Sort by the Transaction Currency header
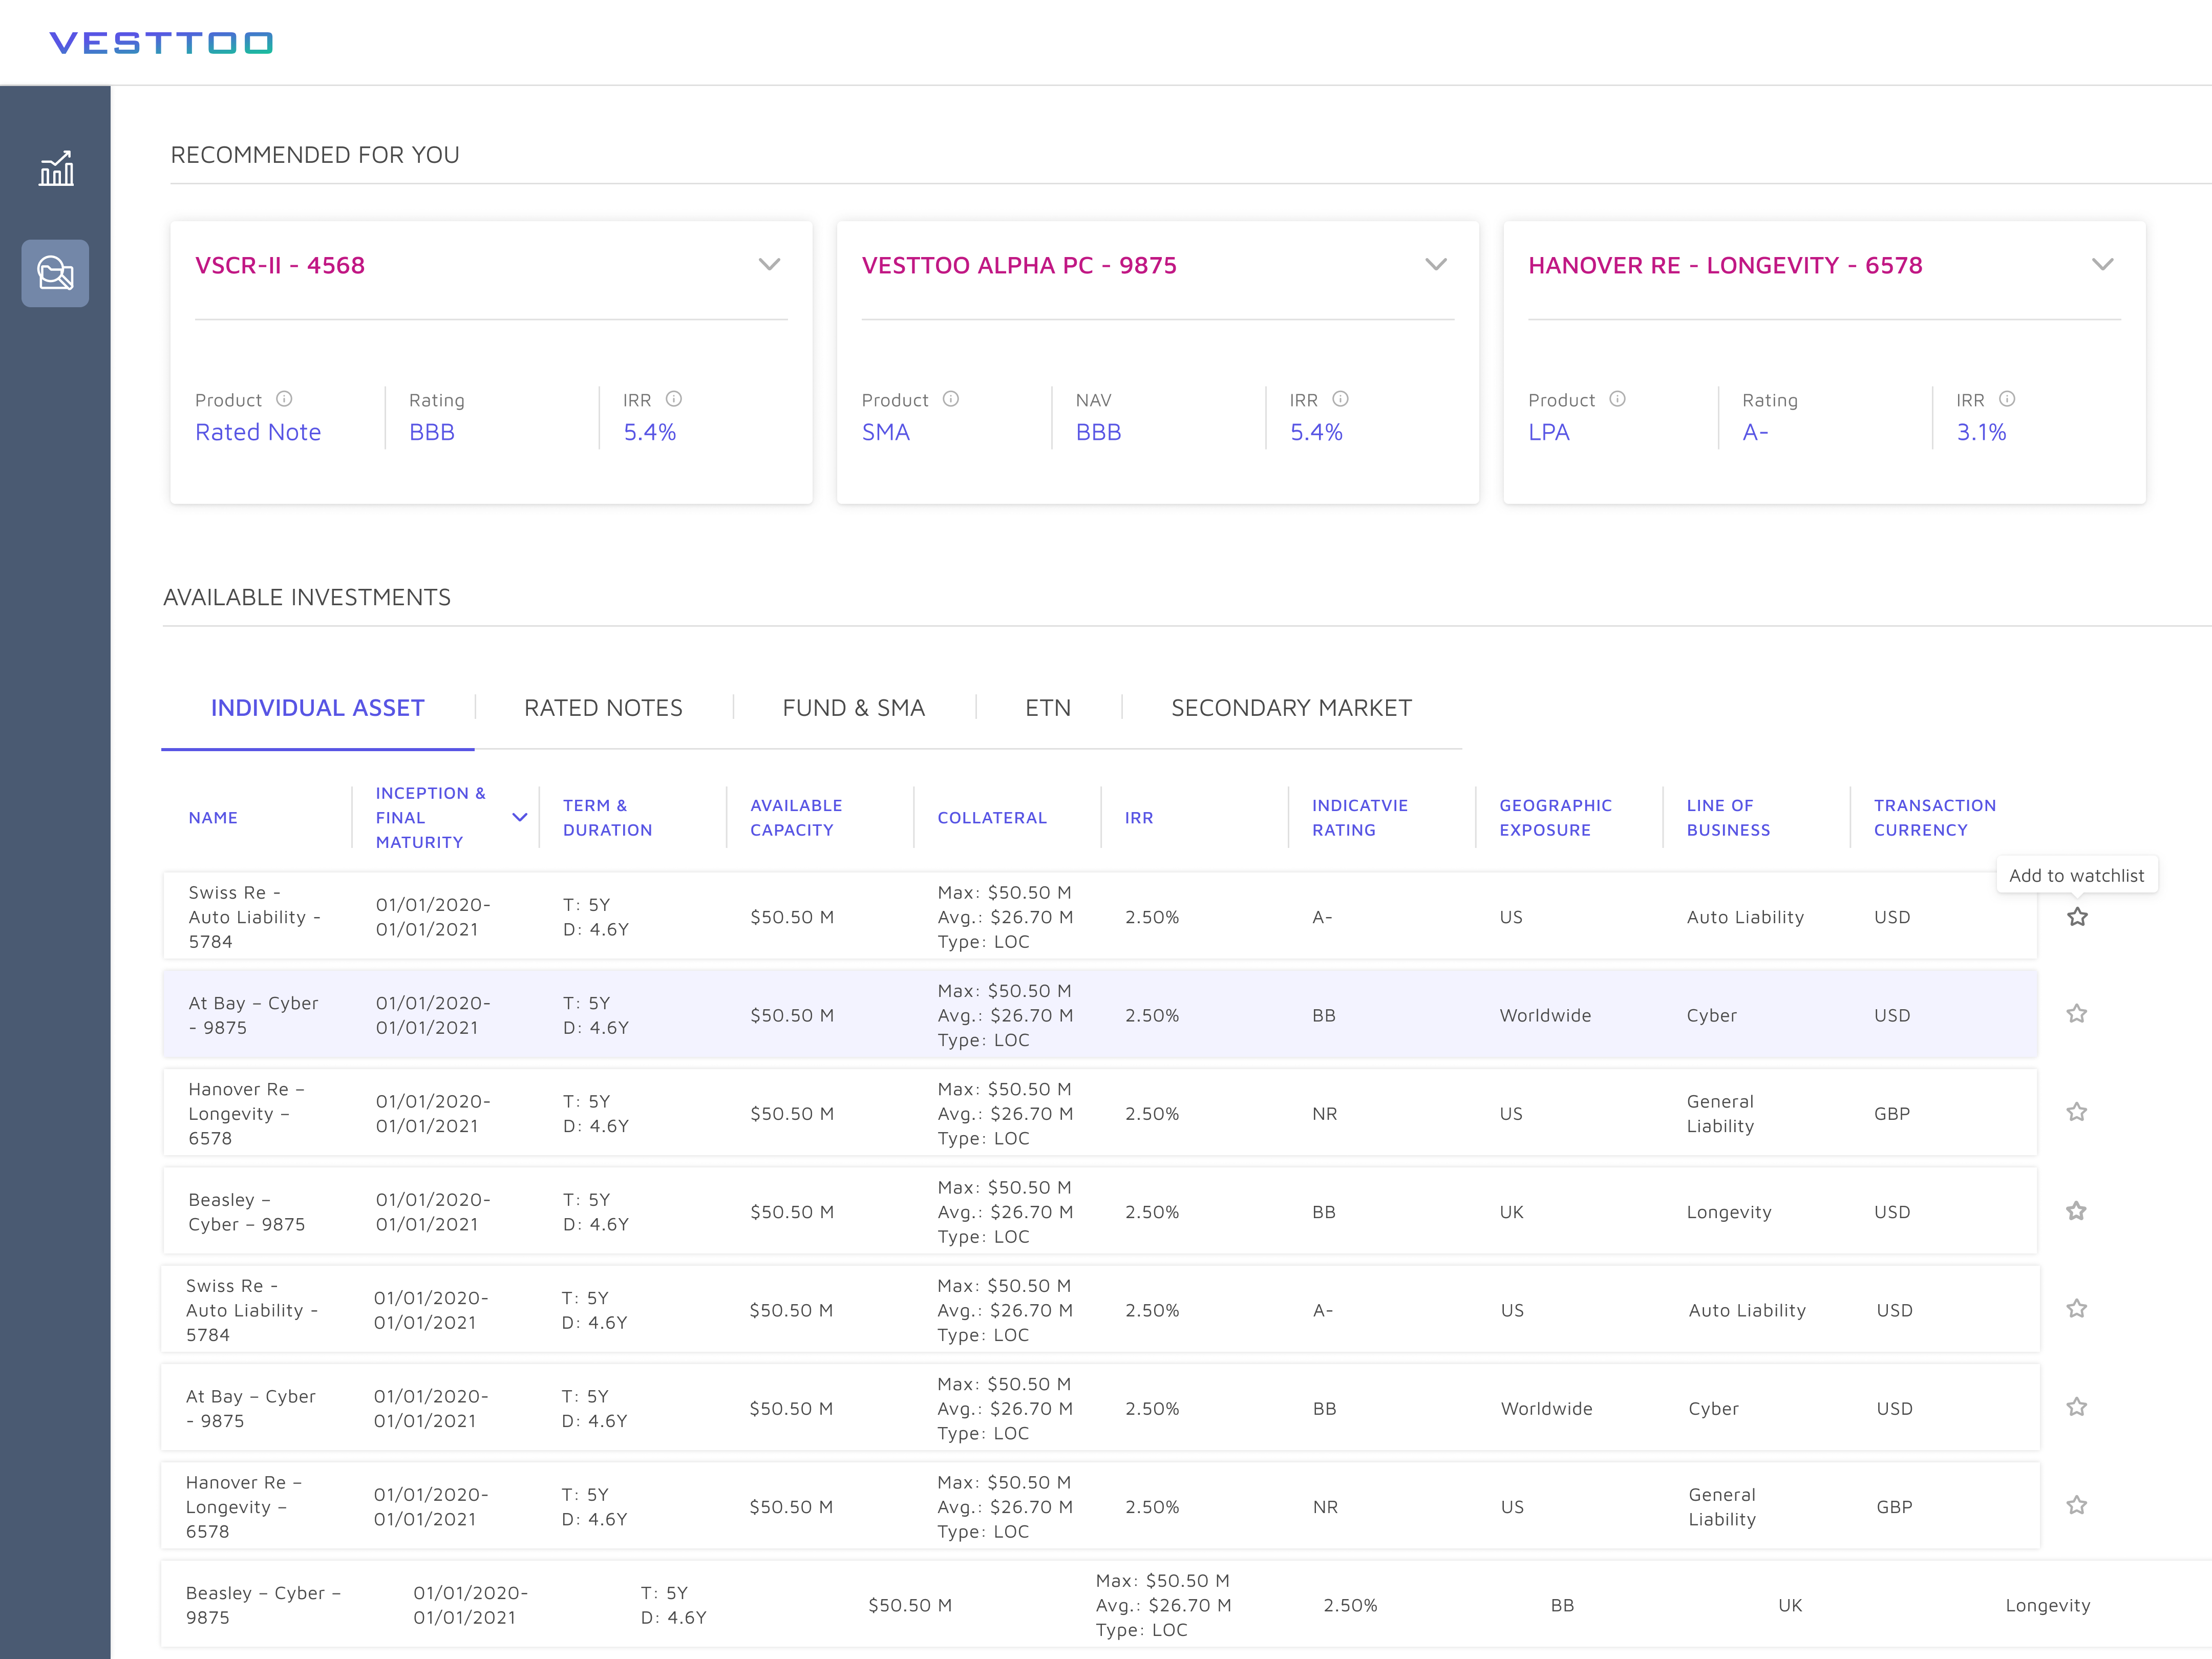 (x=1935, y=818)
